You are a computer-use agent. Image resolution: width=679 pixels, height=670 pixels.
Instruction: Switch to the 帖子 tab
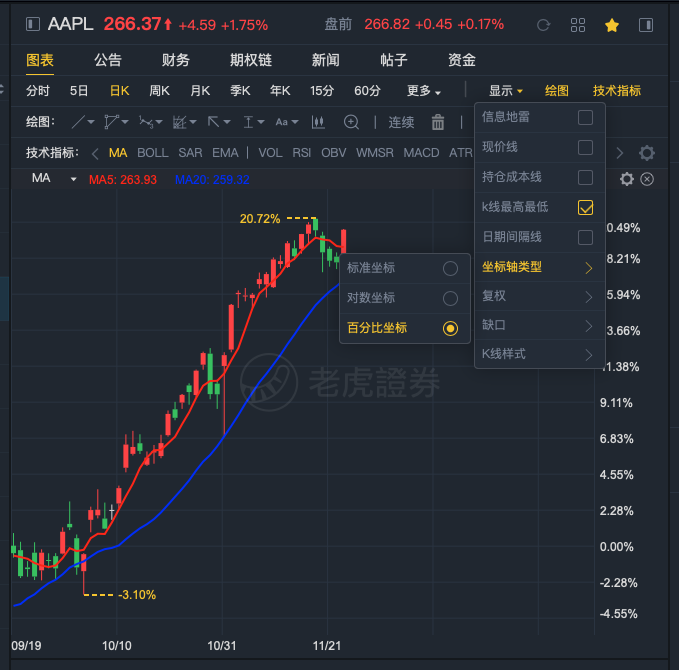pyautogui.click(x=394, y=60)
